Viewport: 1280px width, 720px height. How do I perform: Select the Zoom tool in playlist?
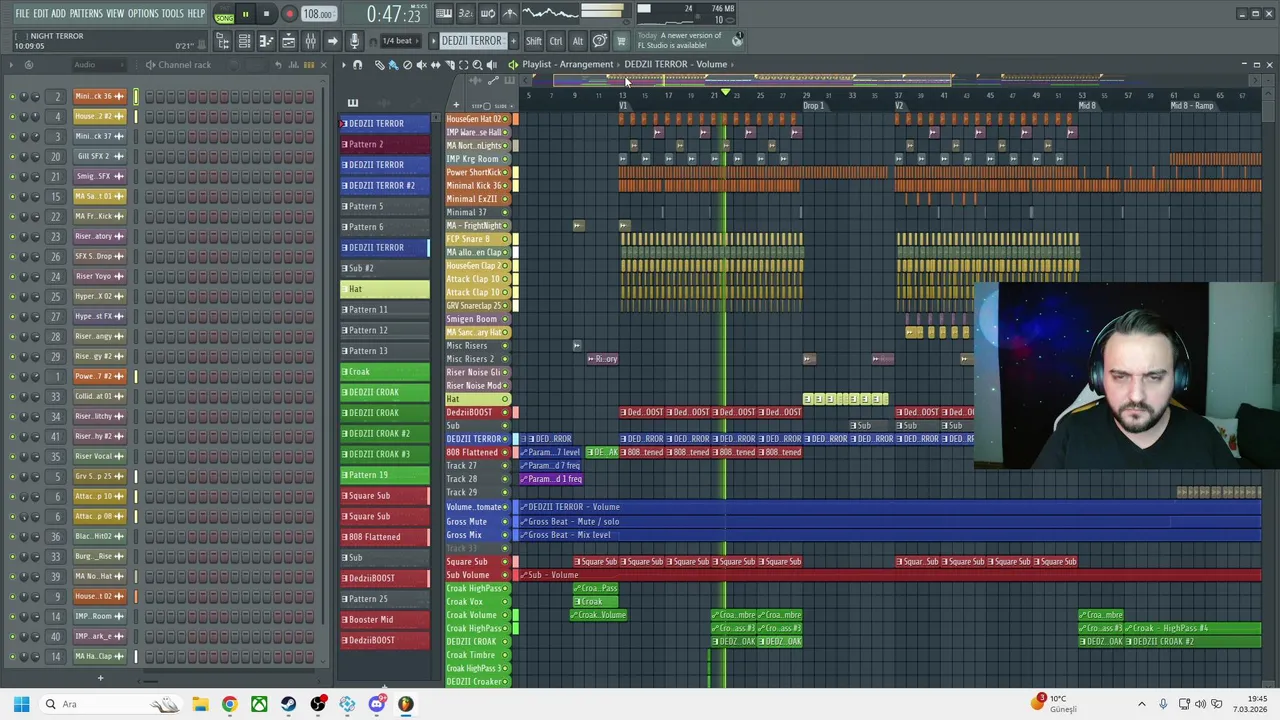(477, 65)
